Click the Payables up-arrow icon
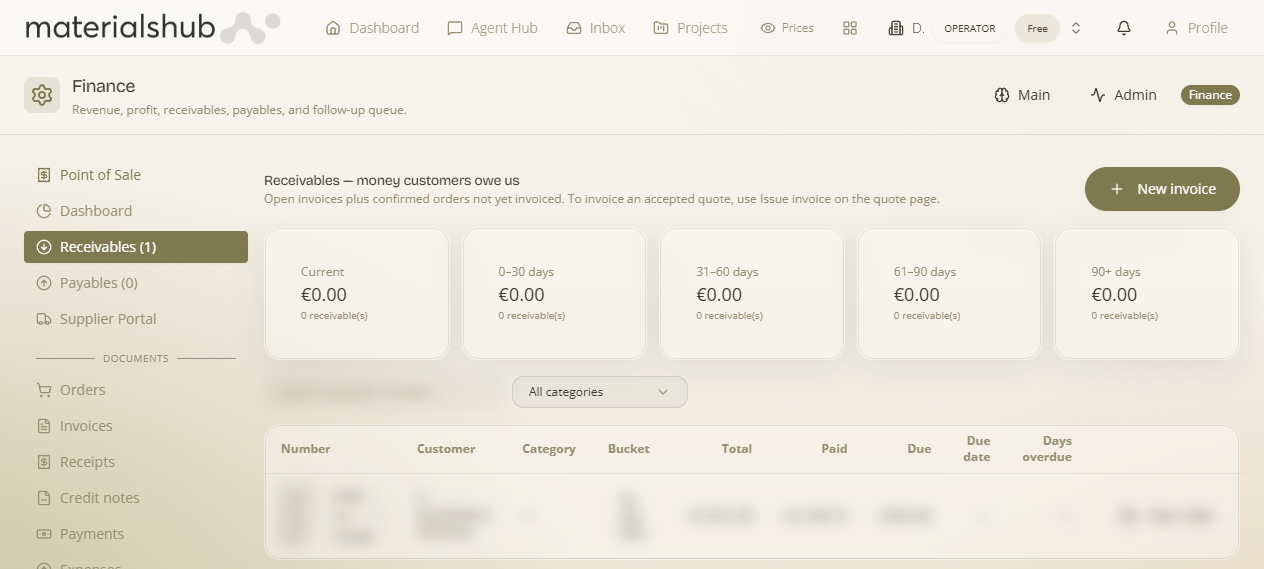Viewport: 1264px width, 569px height. click(x=43, y=283)
